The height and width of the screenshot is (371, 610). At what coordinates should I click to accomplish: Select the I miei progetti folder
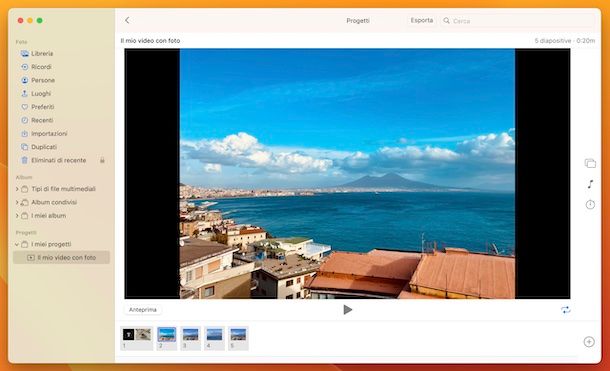[x=51, y=244]
